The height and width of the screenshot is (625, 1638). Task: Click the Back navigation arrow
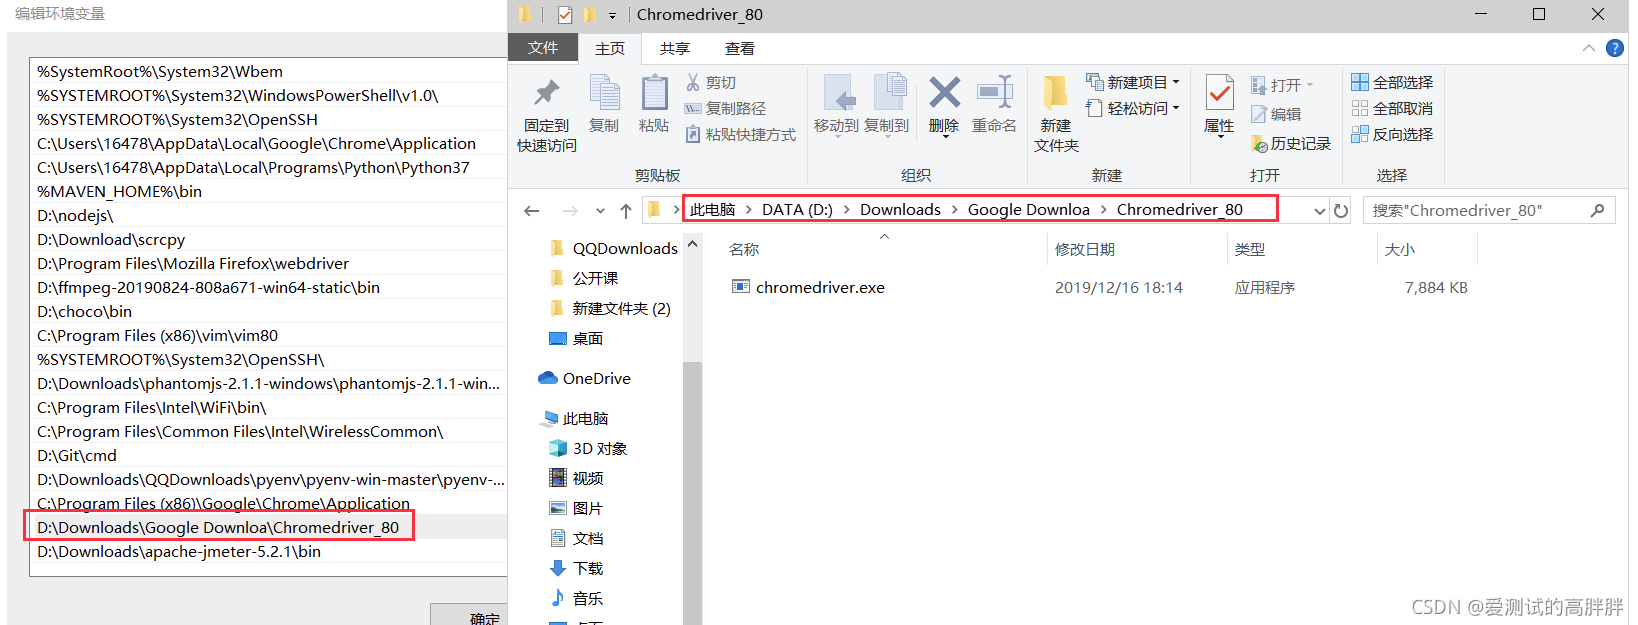532,211
